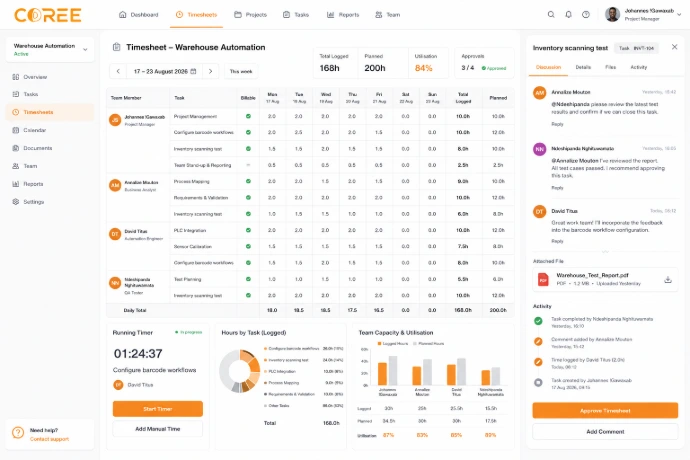This screenshot has height=460, width=690.
Task: Switch to the Files tab
Action: coord(610,67)
